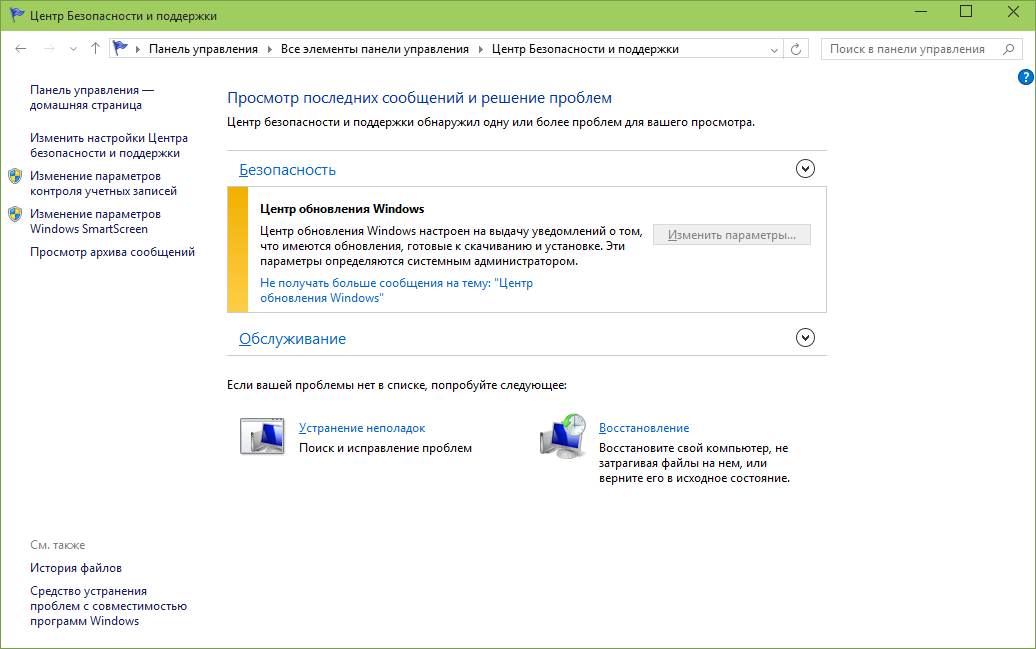Open Изменение параметров контроля учетных записей

point(104,183)
